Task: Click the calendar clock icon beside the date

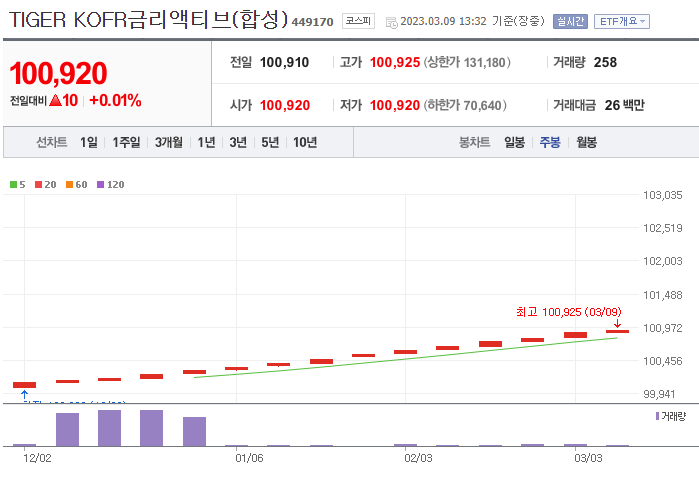Action: [391, 22]
